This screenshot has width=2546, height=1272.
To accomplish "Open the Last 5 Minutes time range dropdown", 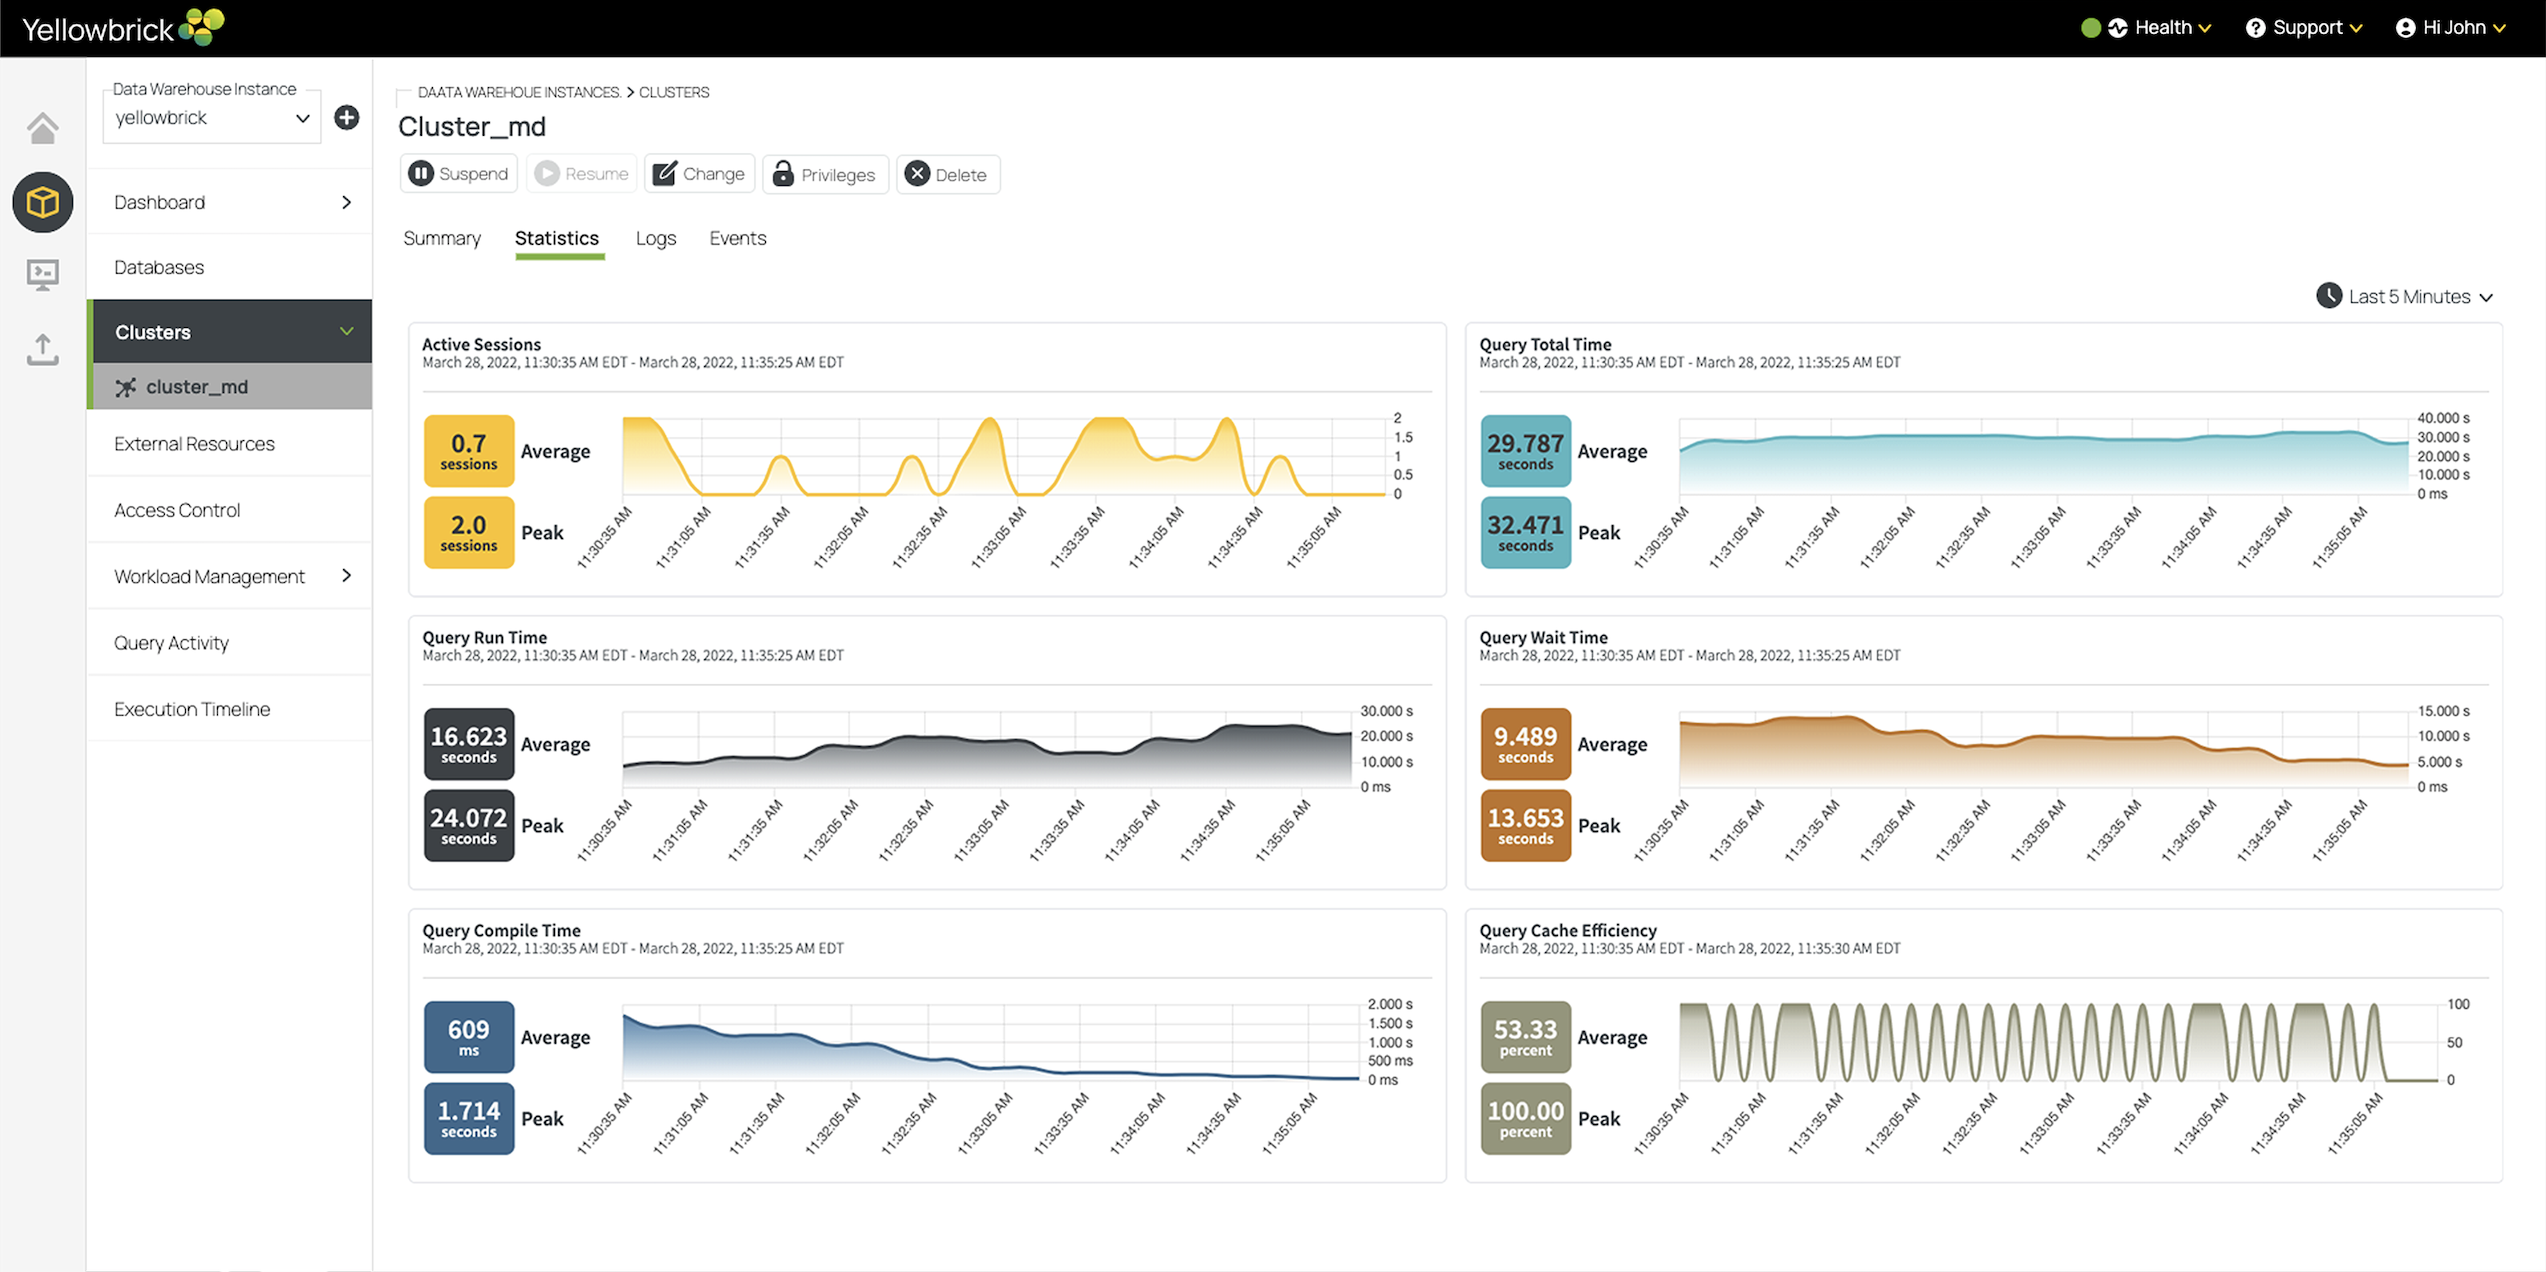I will tap(2405, 296).
